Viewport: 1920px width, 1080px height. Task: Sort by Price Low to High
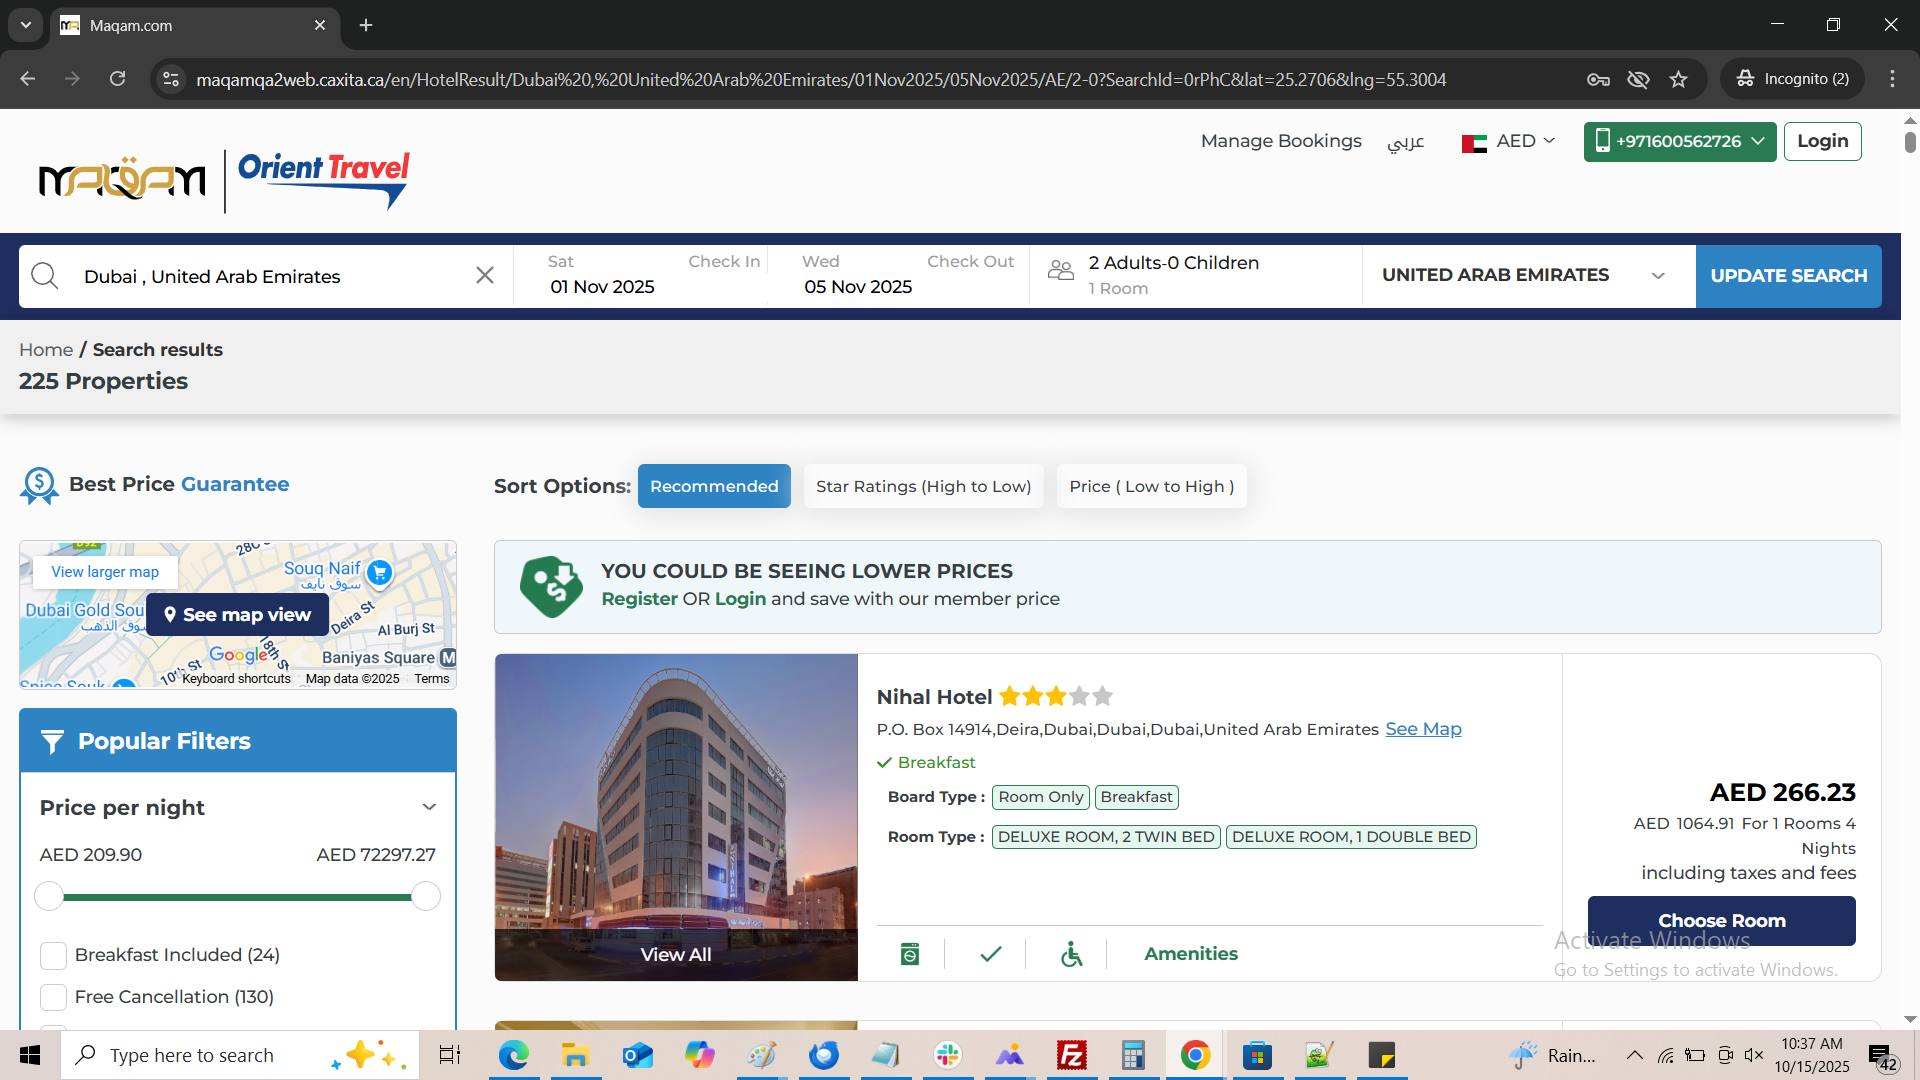coord(1151,486)
